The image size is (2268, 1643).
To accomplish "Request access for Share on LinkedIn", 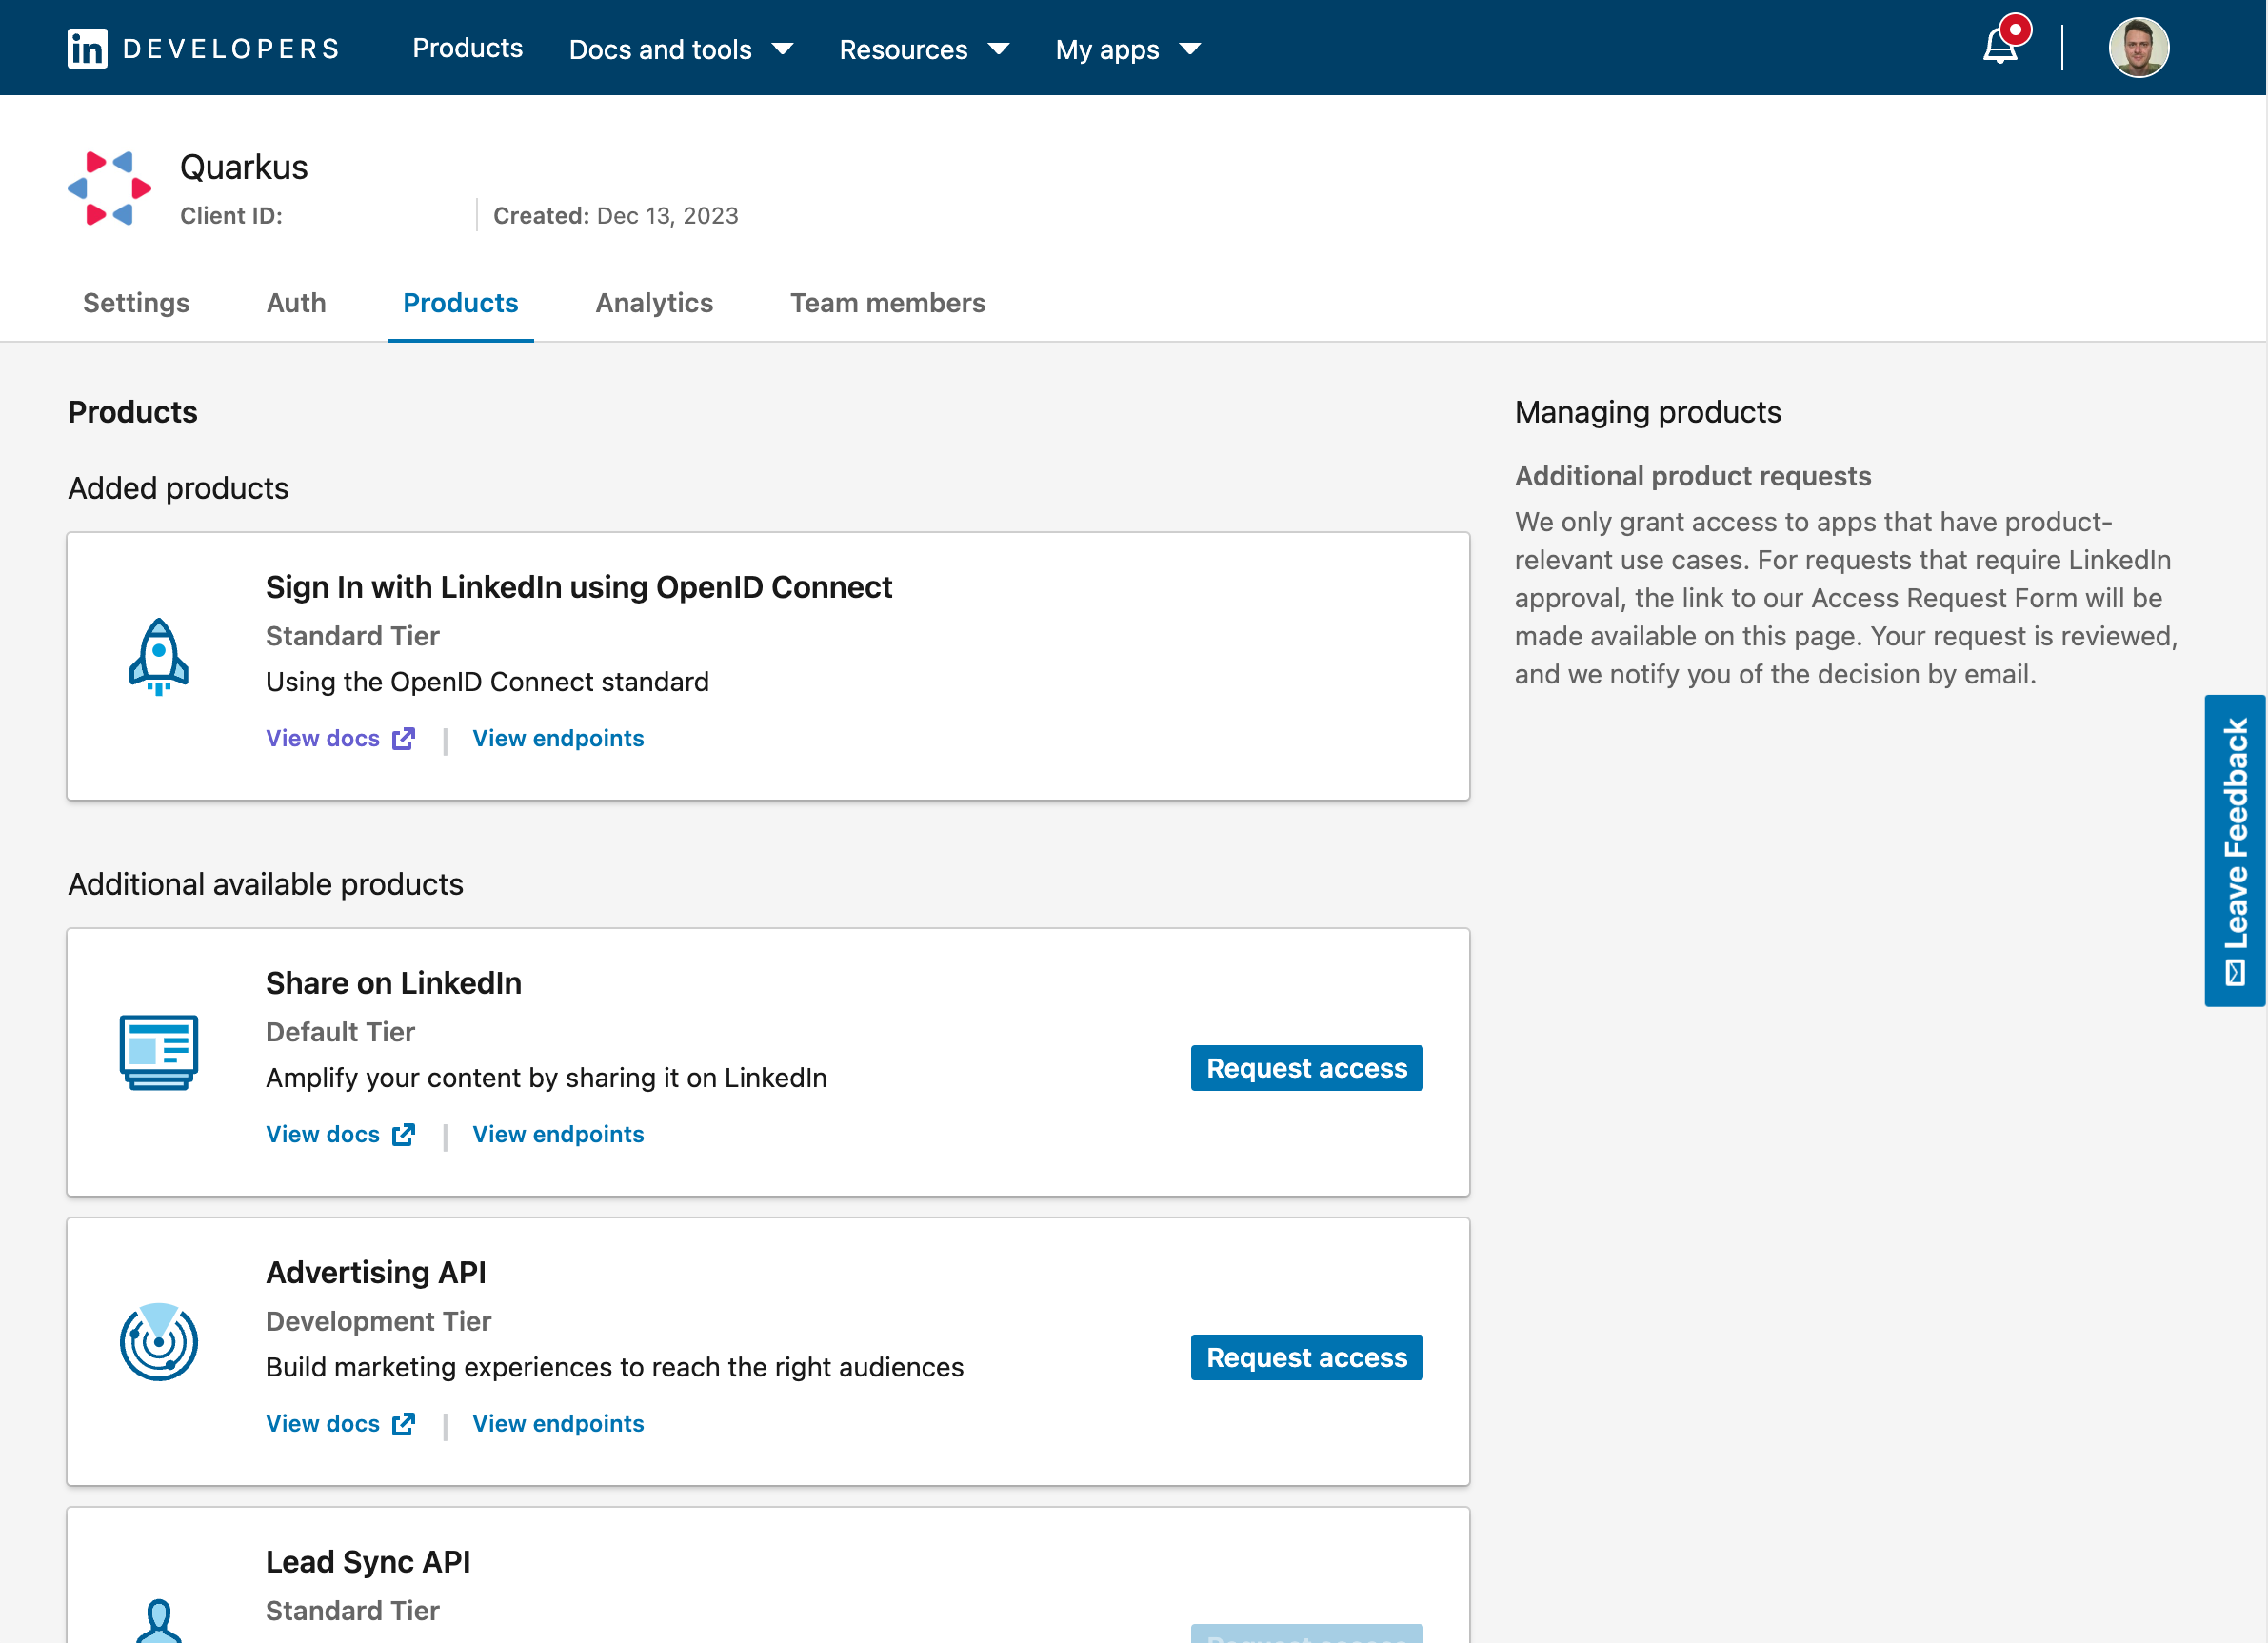I will tap(1304, 1067).
